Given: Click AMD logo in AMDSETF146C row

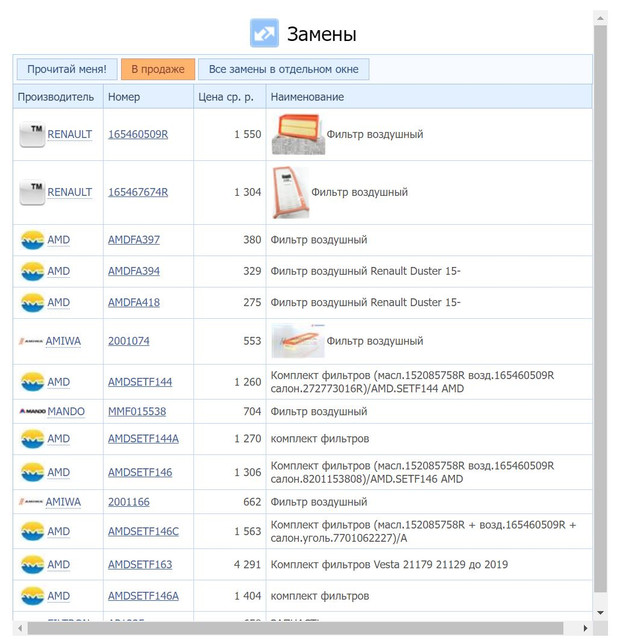Looking at the screenshot, I should 33,531.
